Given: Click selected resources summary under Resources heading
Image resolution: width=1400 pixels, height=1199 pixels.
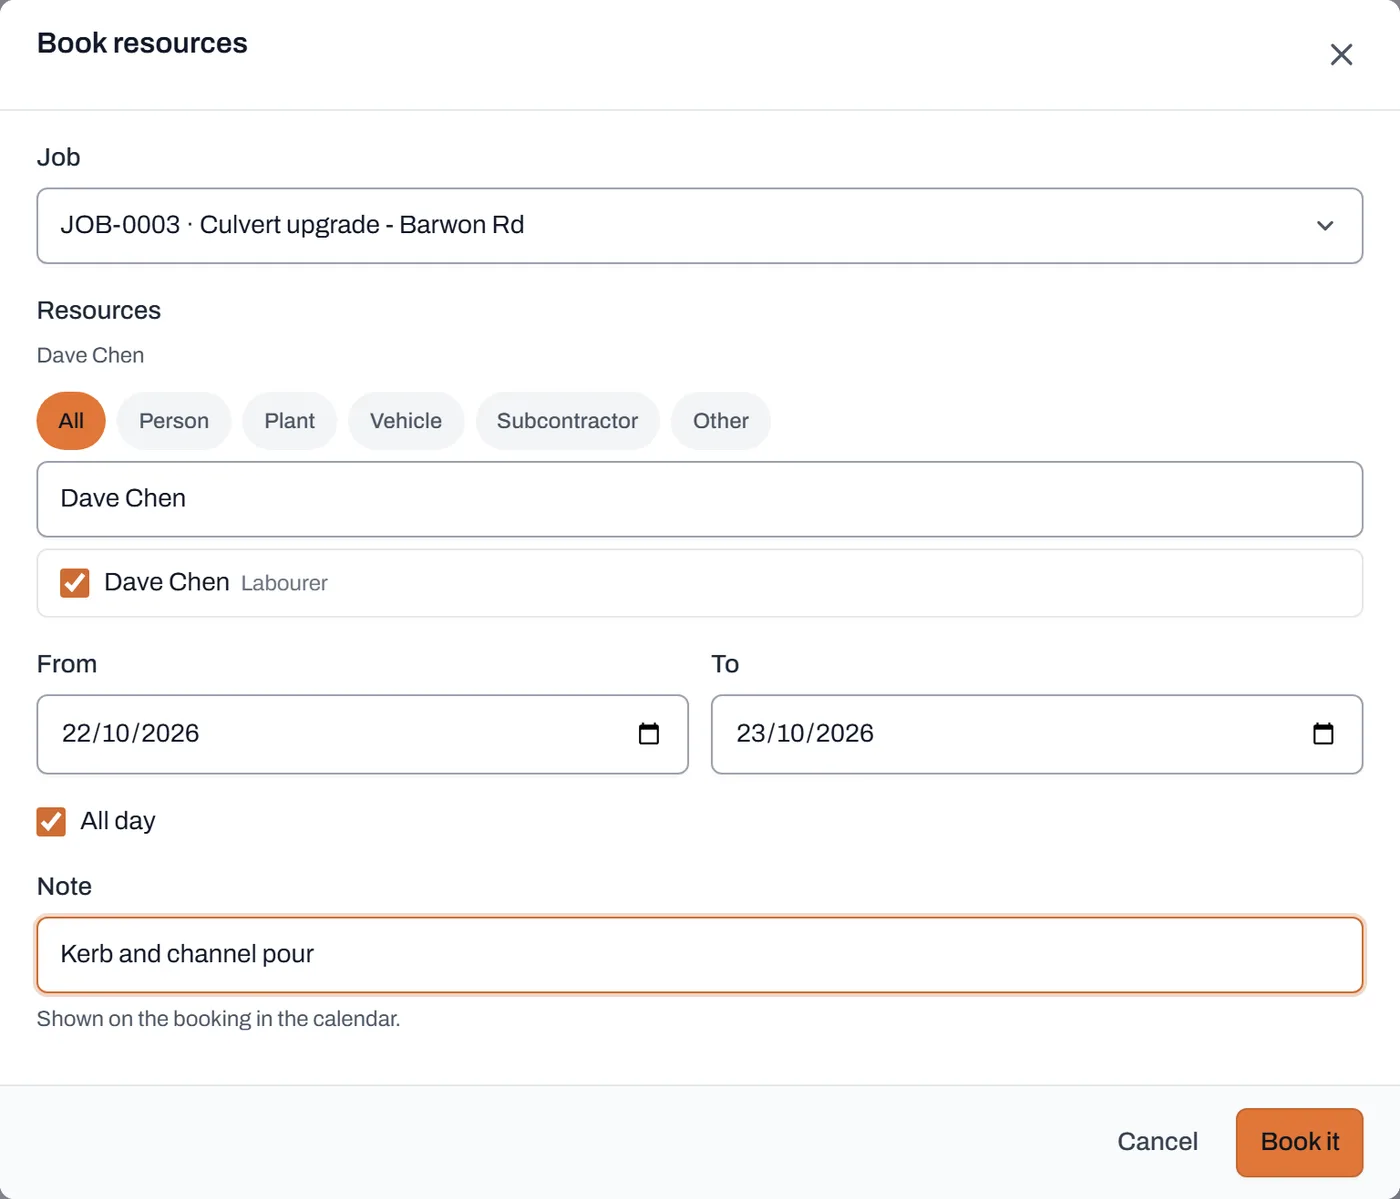Looking at the screenshot, I should point(90,356).
